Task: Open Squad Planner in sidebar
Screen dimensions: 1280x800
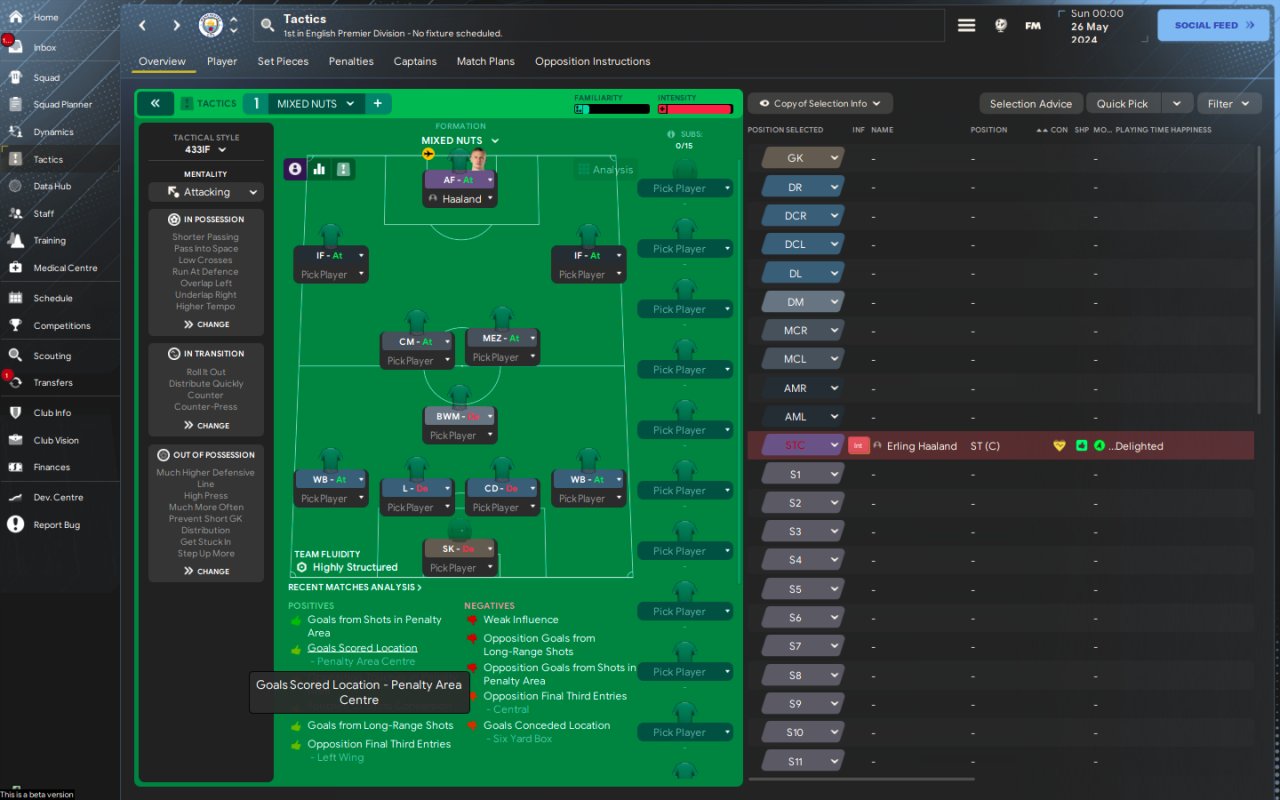Action: (60, 104)
